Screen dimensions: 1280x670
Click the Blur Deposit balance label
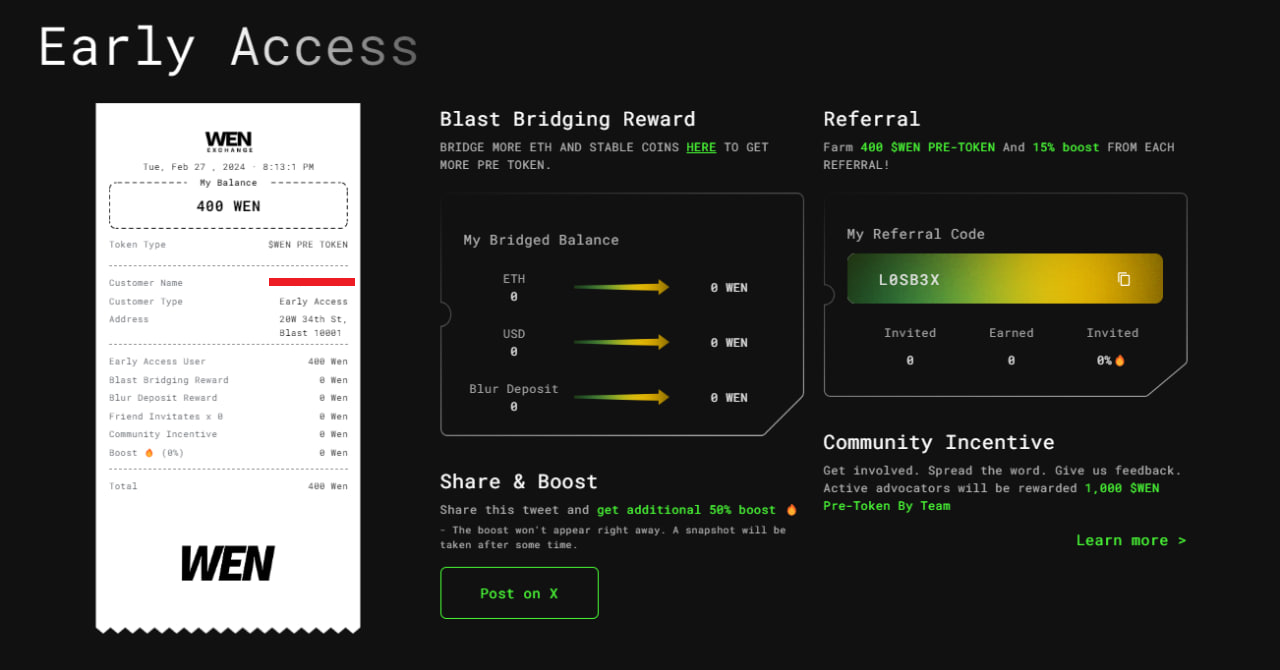pyautogui.click(x=514, y=389)
